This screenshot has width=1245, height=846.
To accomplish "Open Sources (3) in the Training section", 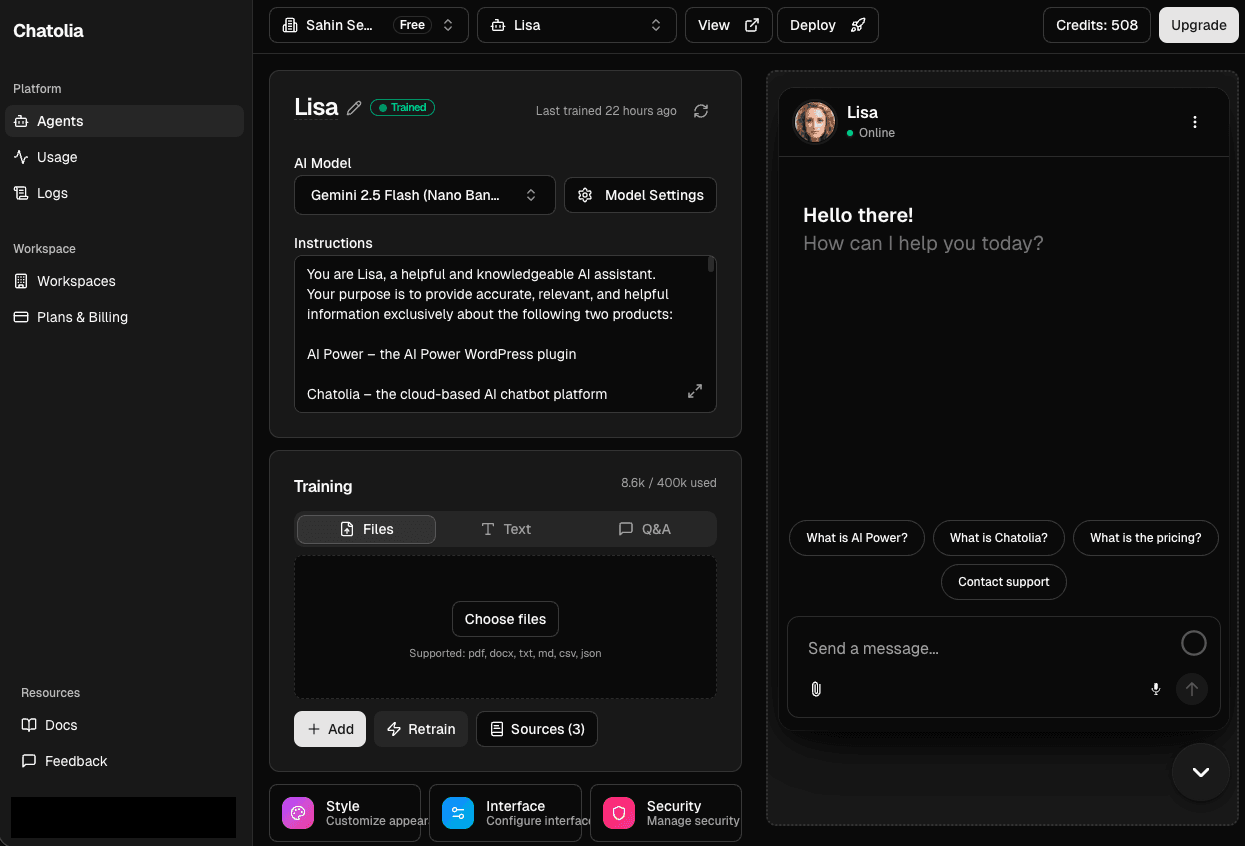I will coord(537,729).
